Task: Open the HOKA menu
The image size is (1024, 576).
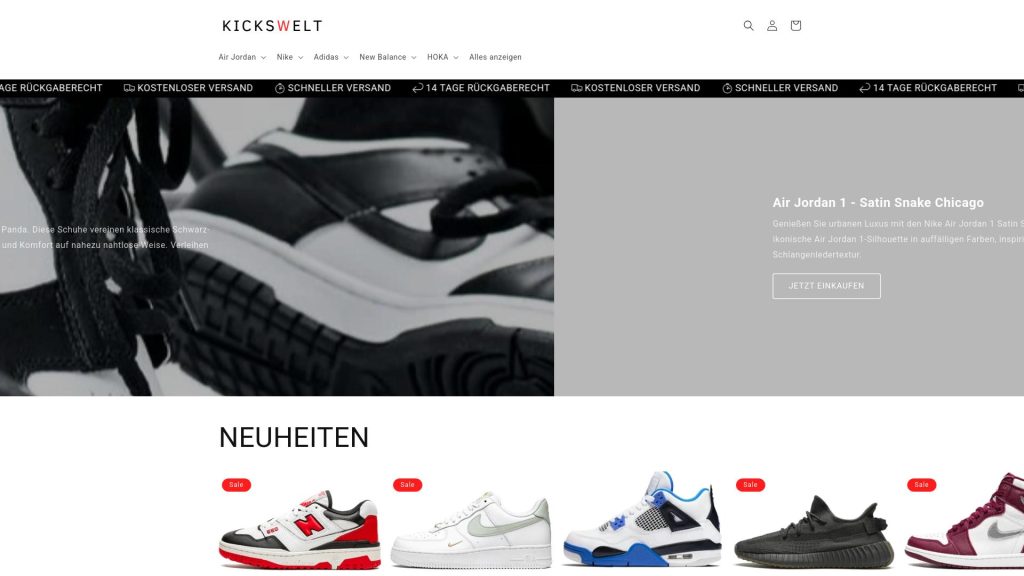Action: [x=443, y=57]
